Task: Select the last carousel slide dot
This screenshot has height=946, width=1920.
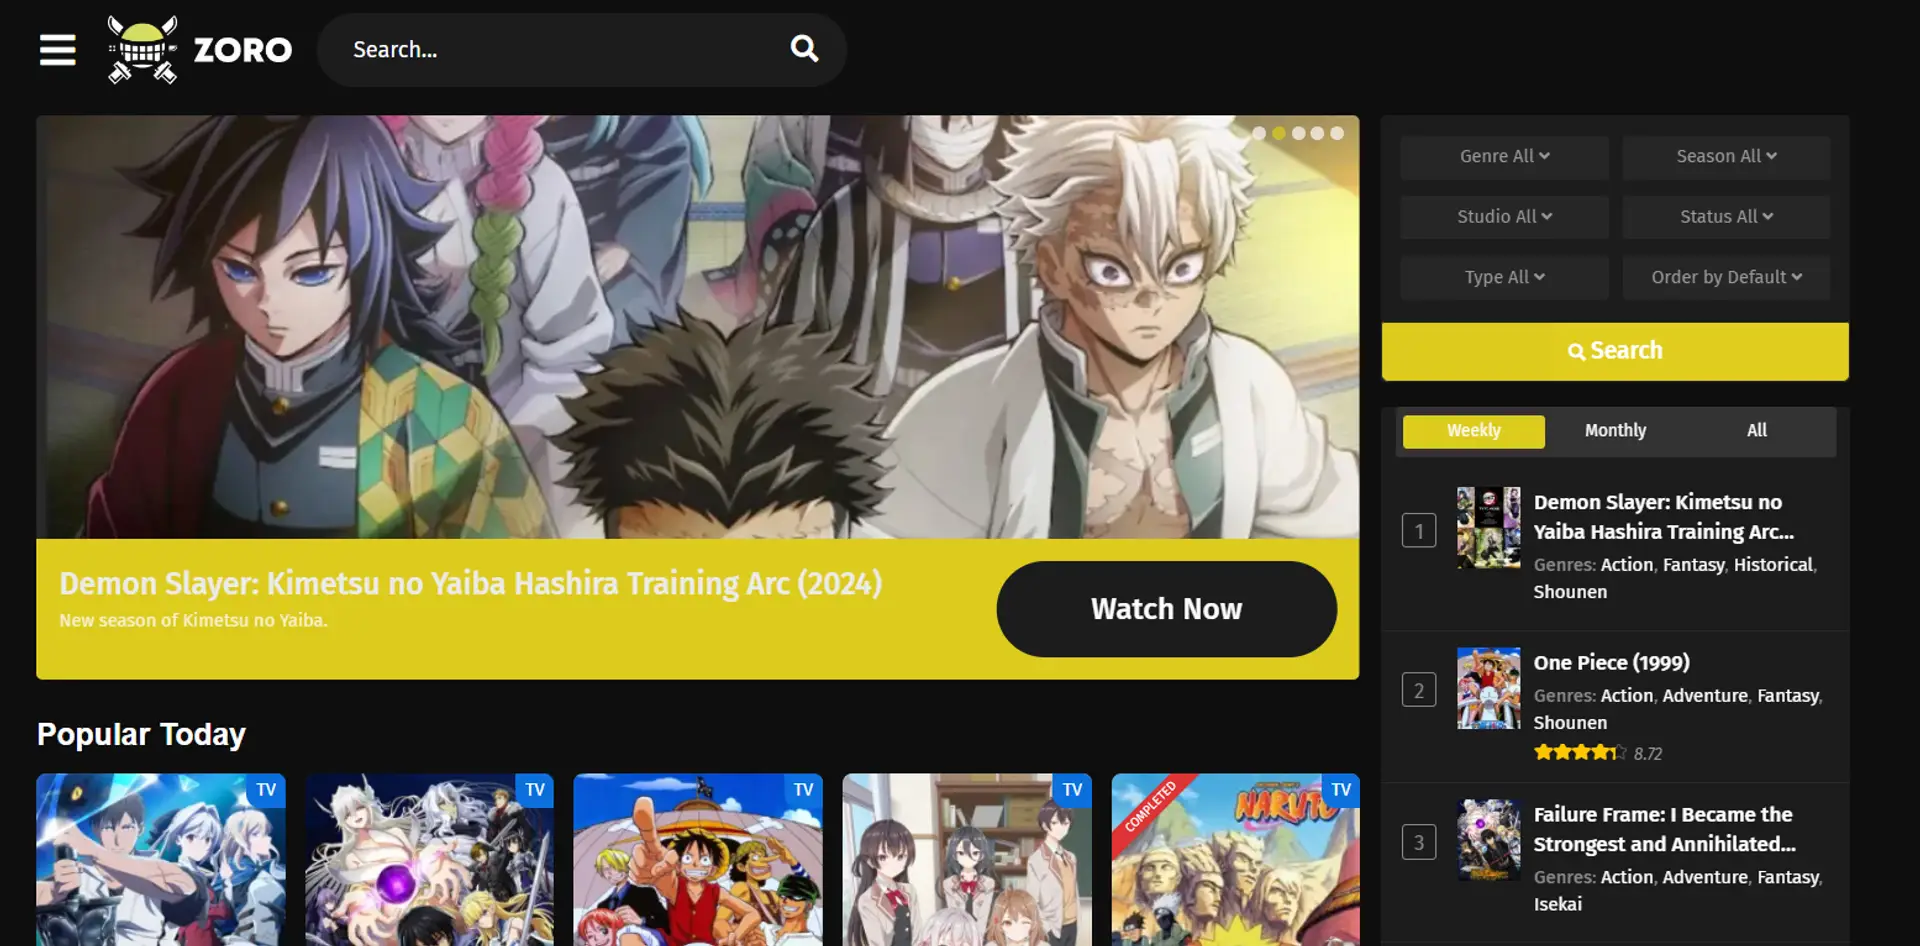Action: click(1337, 133)
